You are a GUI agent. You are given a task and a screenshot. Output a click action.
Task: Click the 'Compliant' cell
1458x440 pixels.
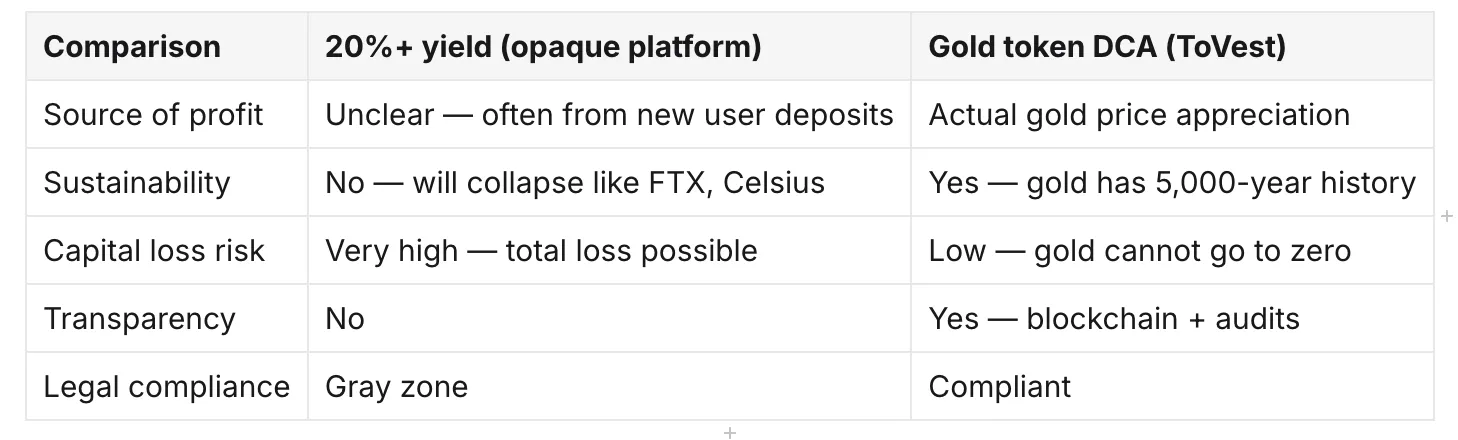coord(1172,387)
